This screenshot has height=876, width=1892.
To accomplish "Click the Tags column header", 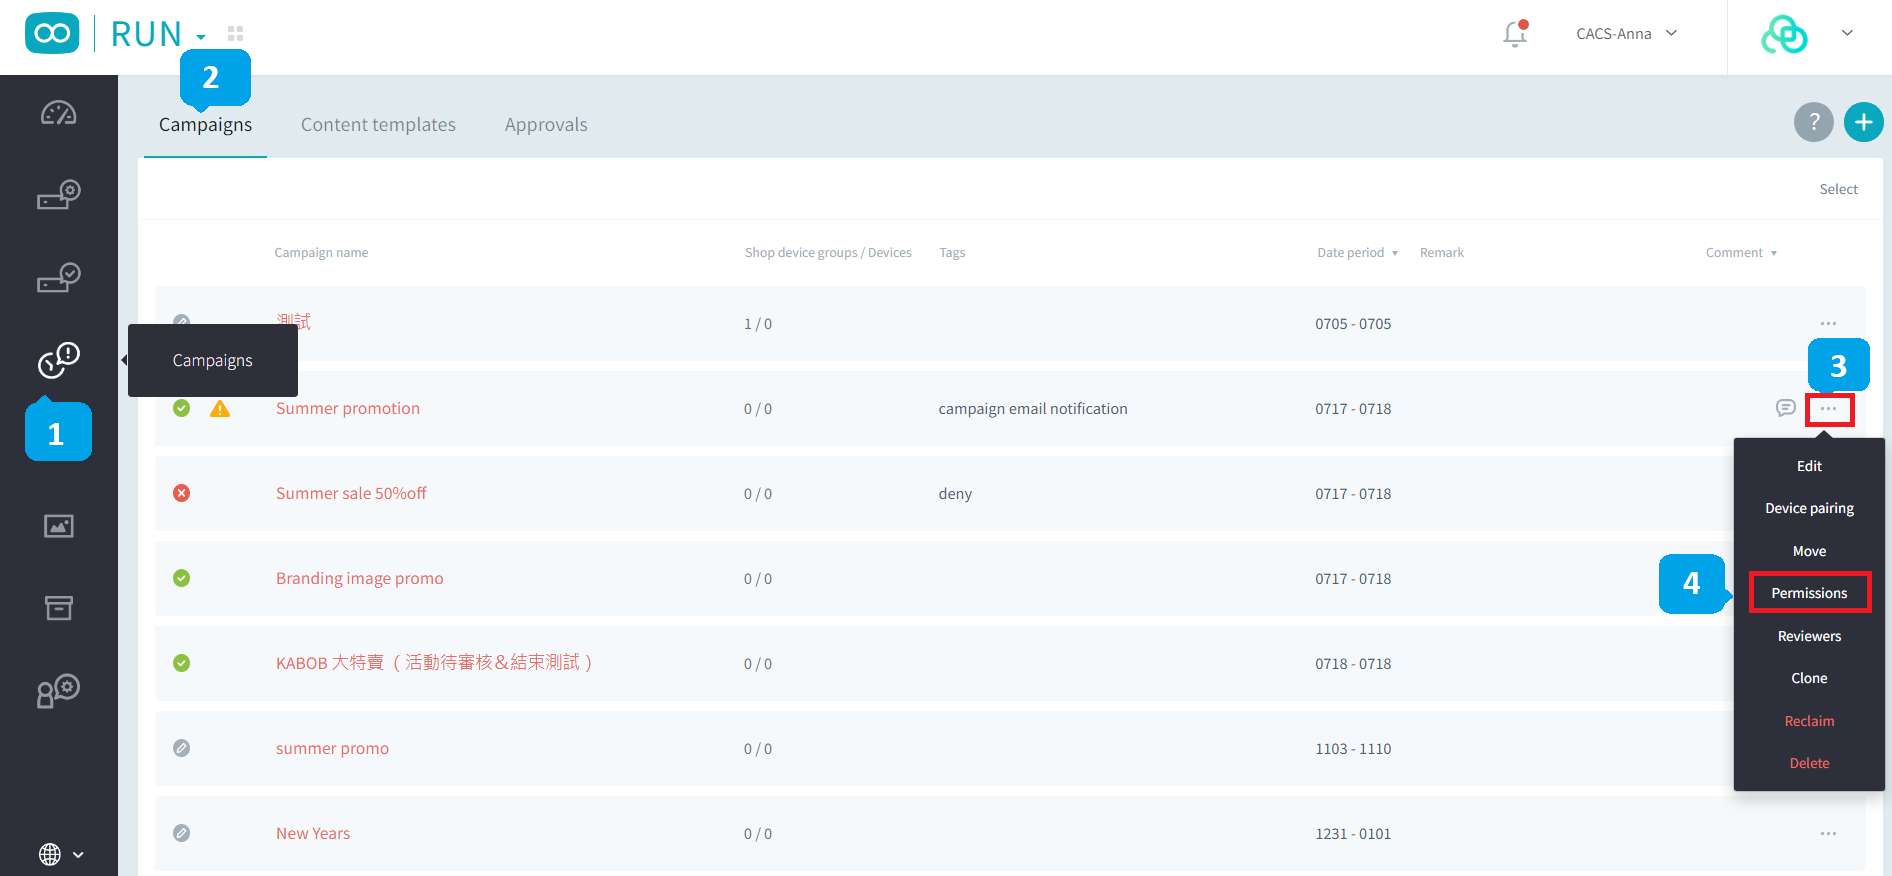I will 952,253.
